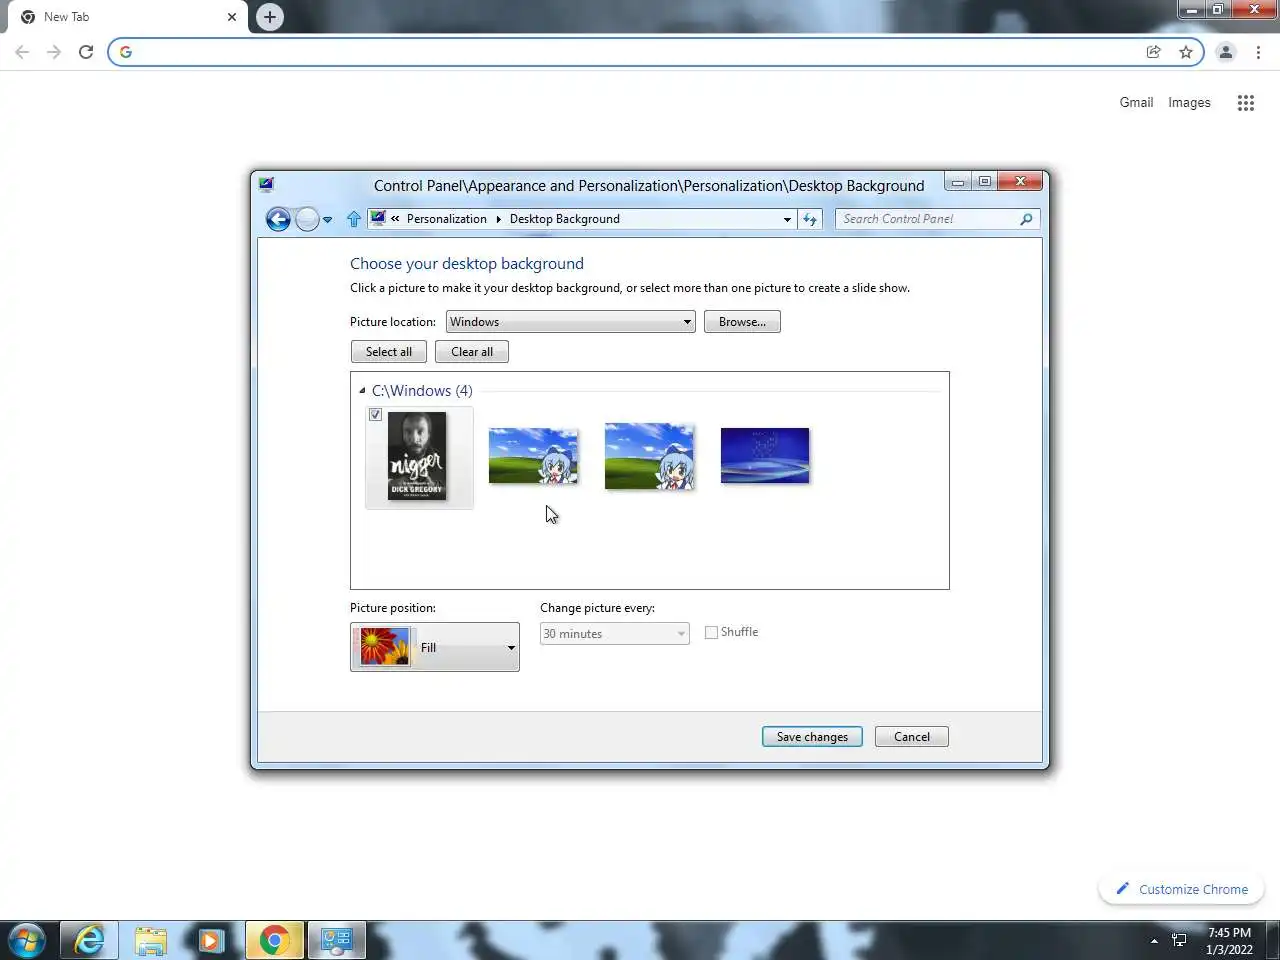Click Control Panel forward arrow button
The image size is (1280, 960).
click(307, 219)
